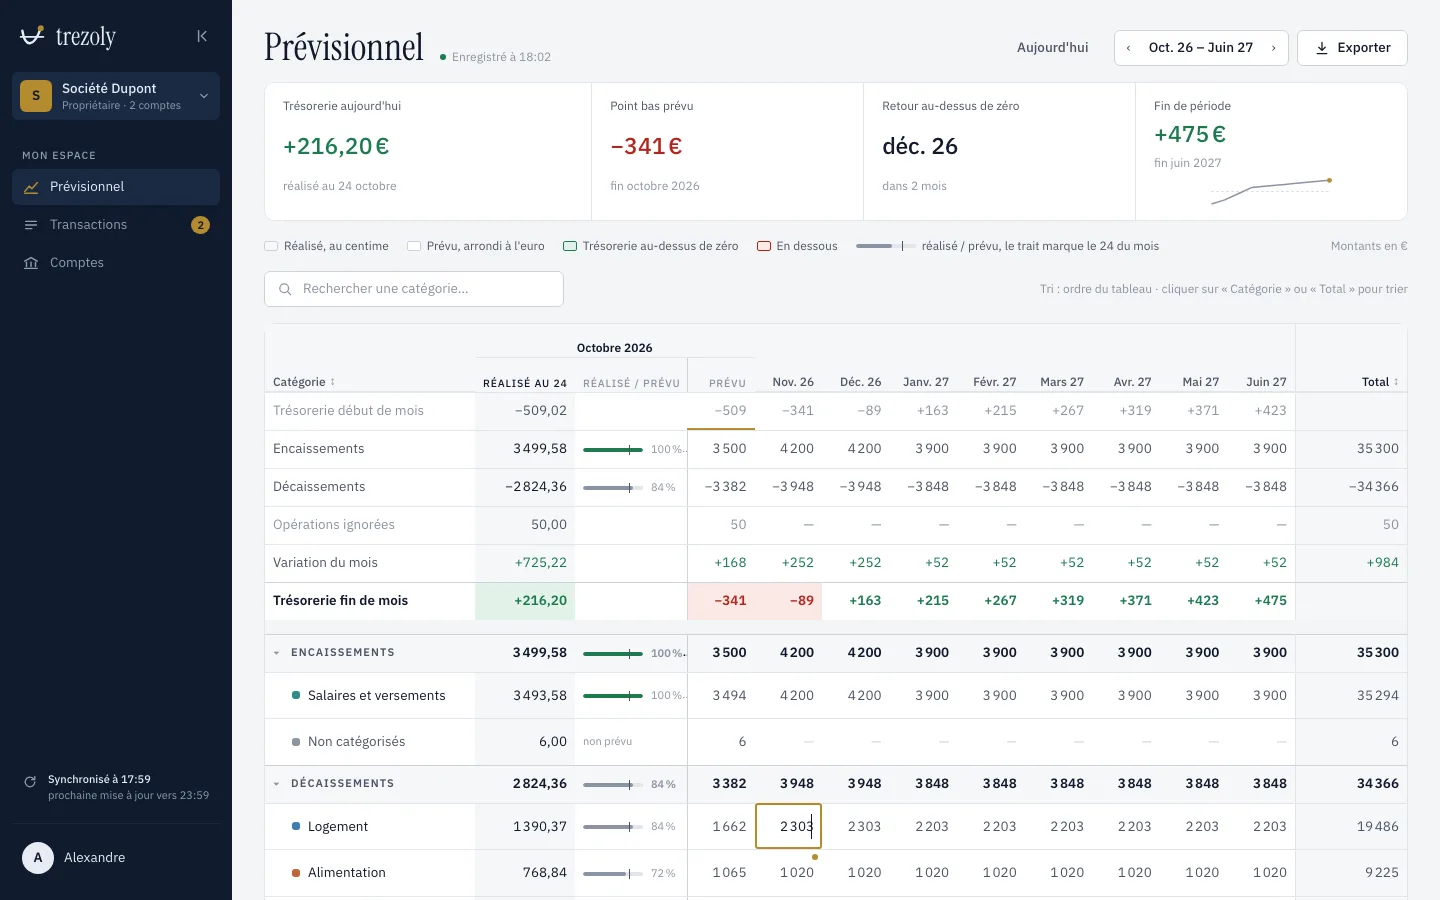The width and height of the screenshot is (1440, 900).
Task: Click the Salaires et versements 100% progress bar
Action: [x=612, y=696]
